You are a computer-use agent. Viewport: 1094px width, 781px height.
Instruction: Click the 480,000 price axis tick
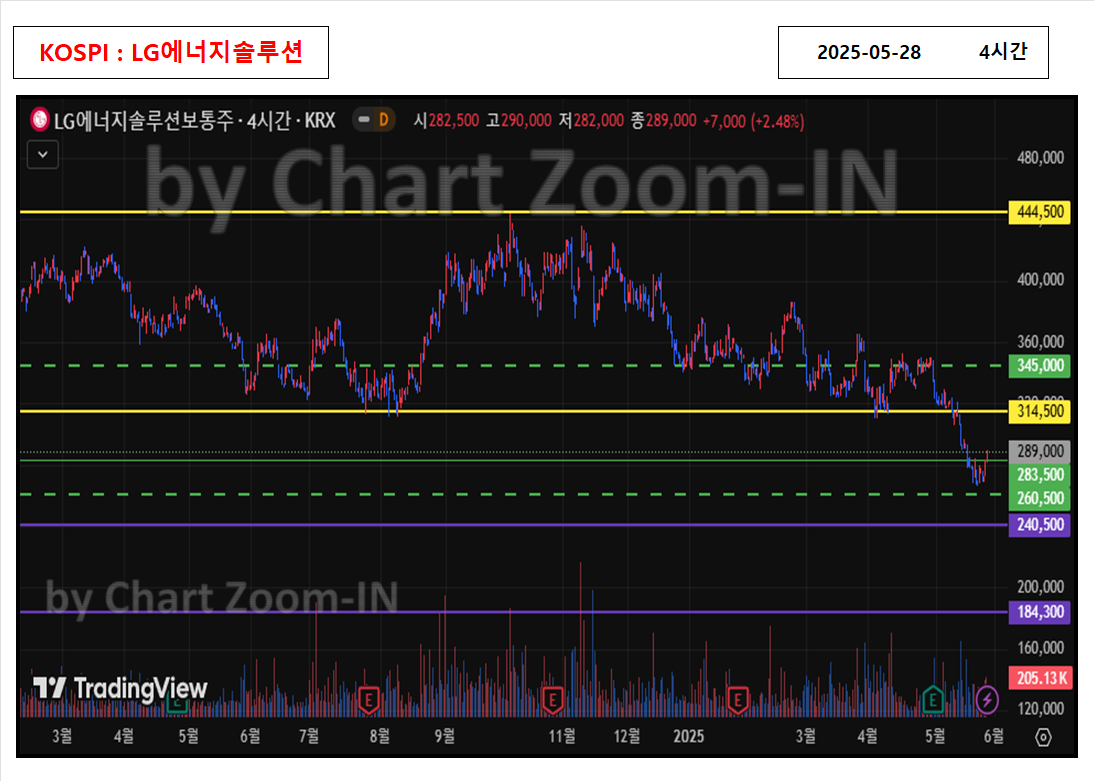(x=1040, y=158)
